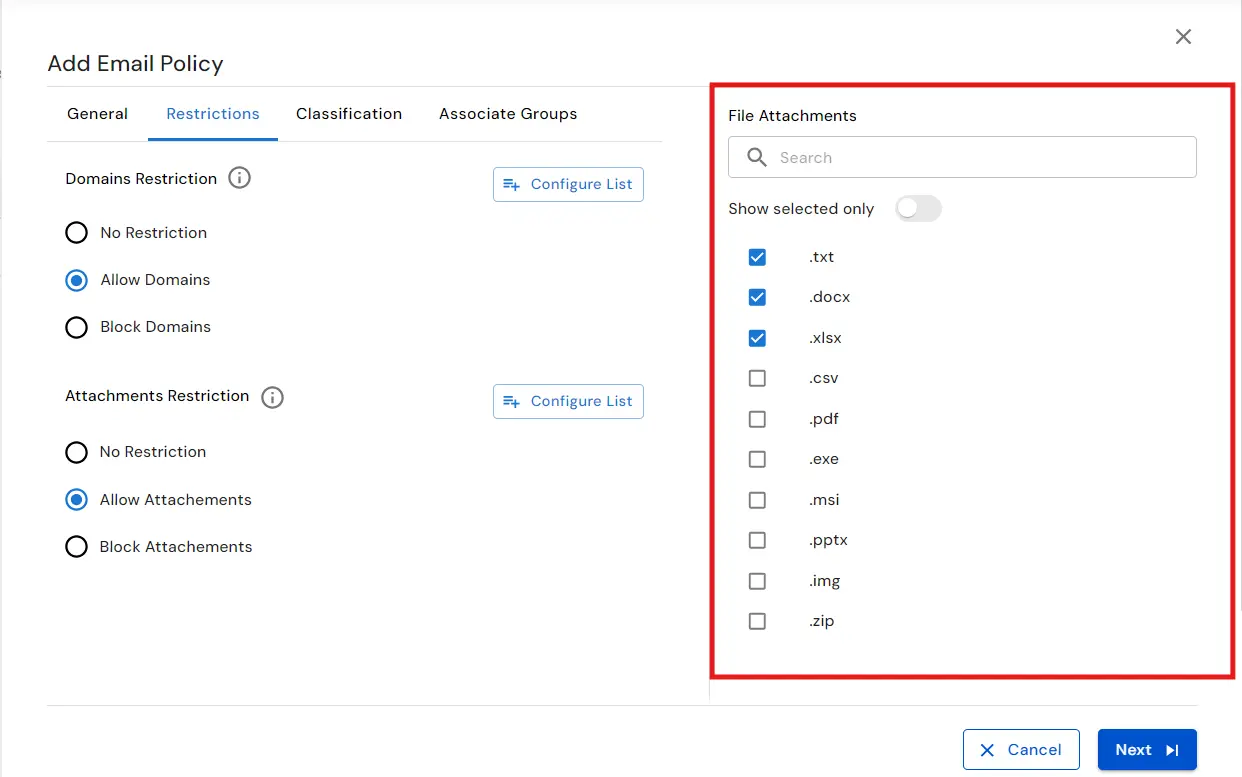
Task: Open the Attachments Restriction info tooltip
Action: (x=272, y=396)
